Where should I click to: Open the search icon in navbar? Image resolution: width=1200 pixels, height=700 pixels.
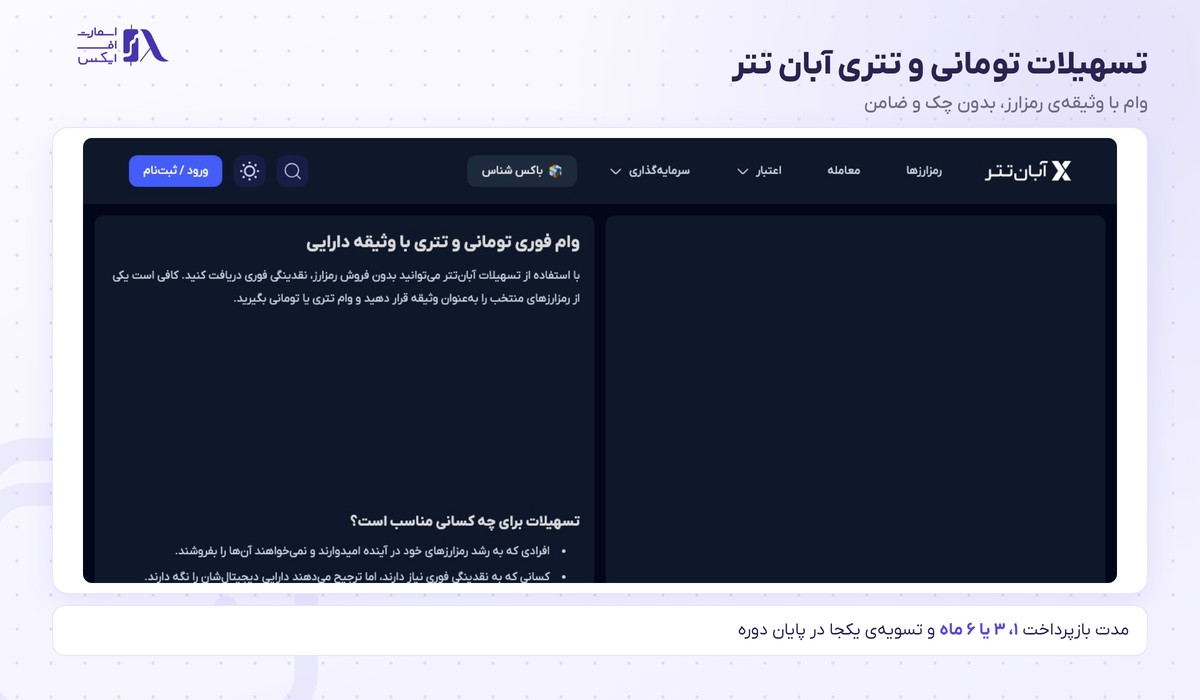293,171
